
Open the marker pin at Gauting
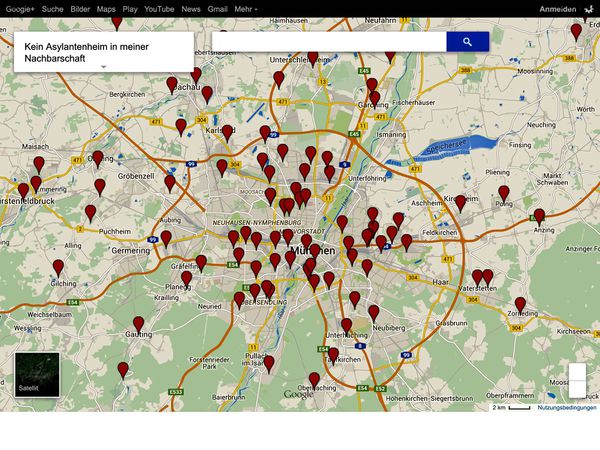[x=139, y=322]
